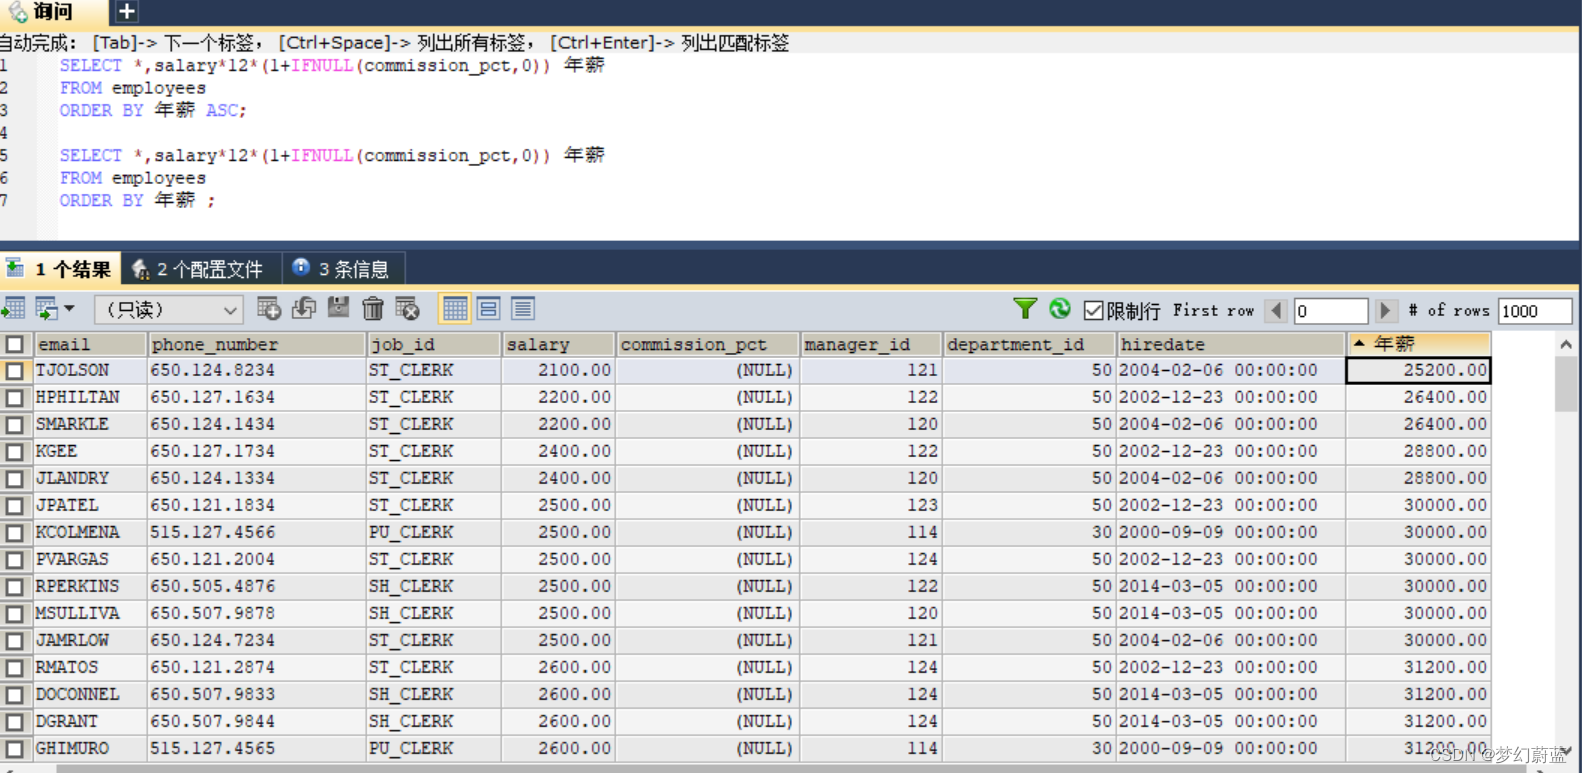
Task: Switch to form view mode
Action: (489, 309)
